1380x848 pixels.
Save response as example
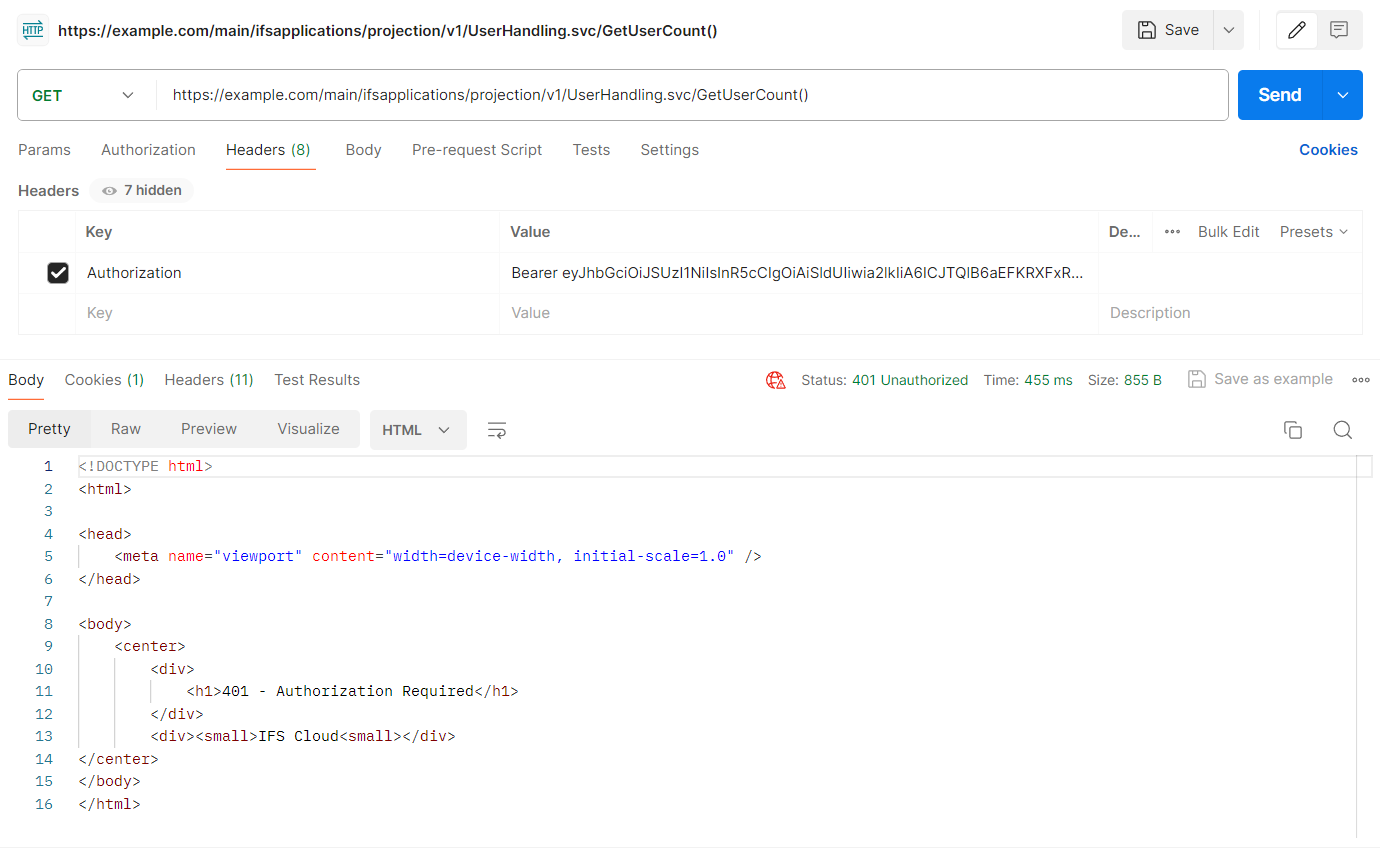1259,379
